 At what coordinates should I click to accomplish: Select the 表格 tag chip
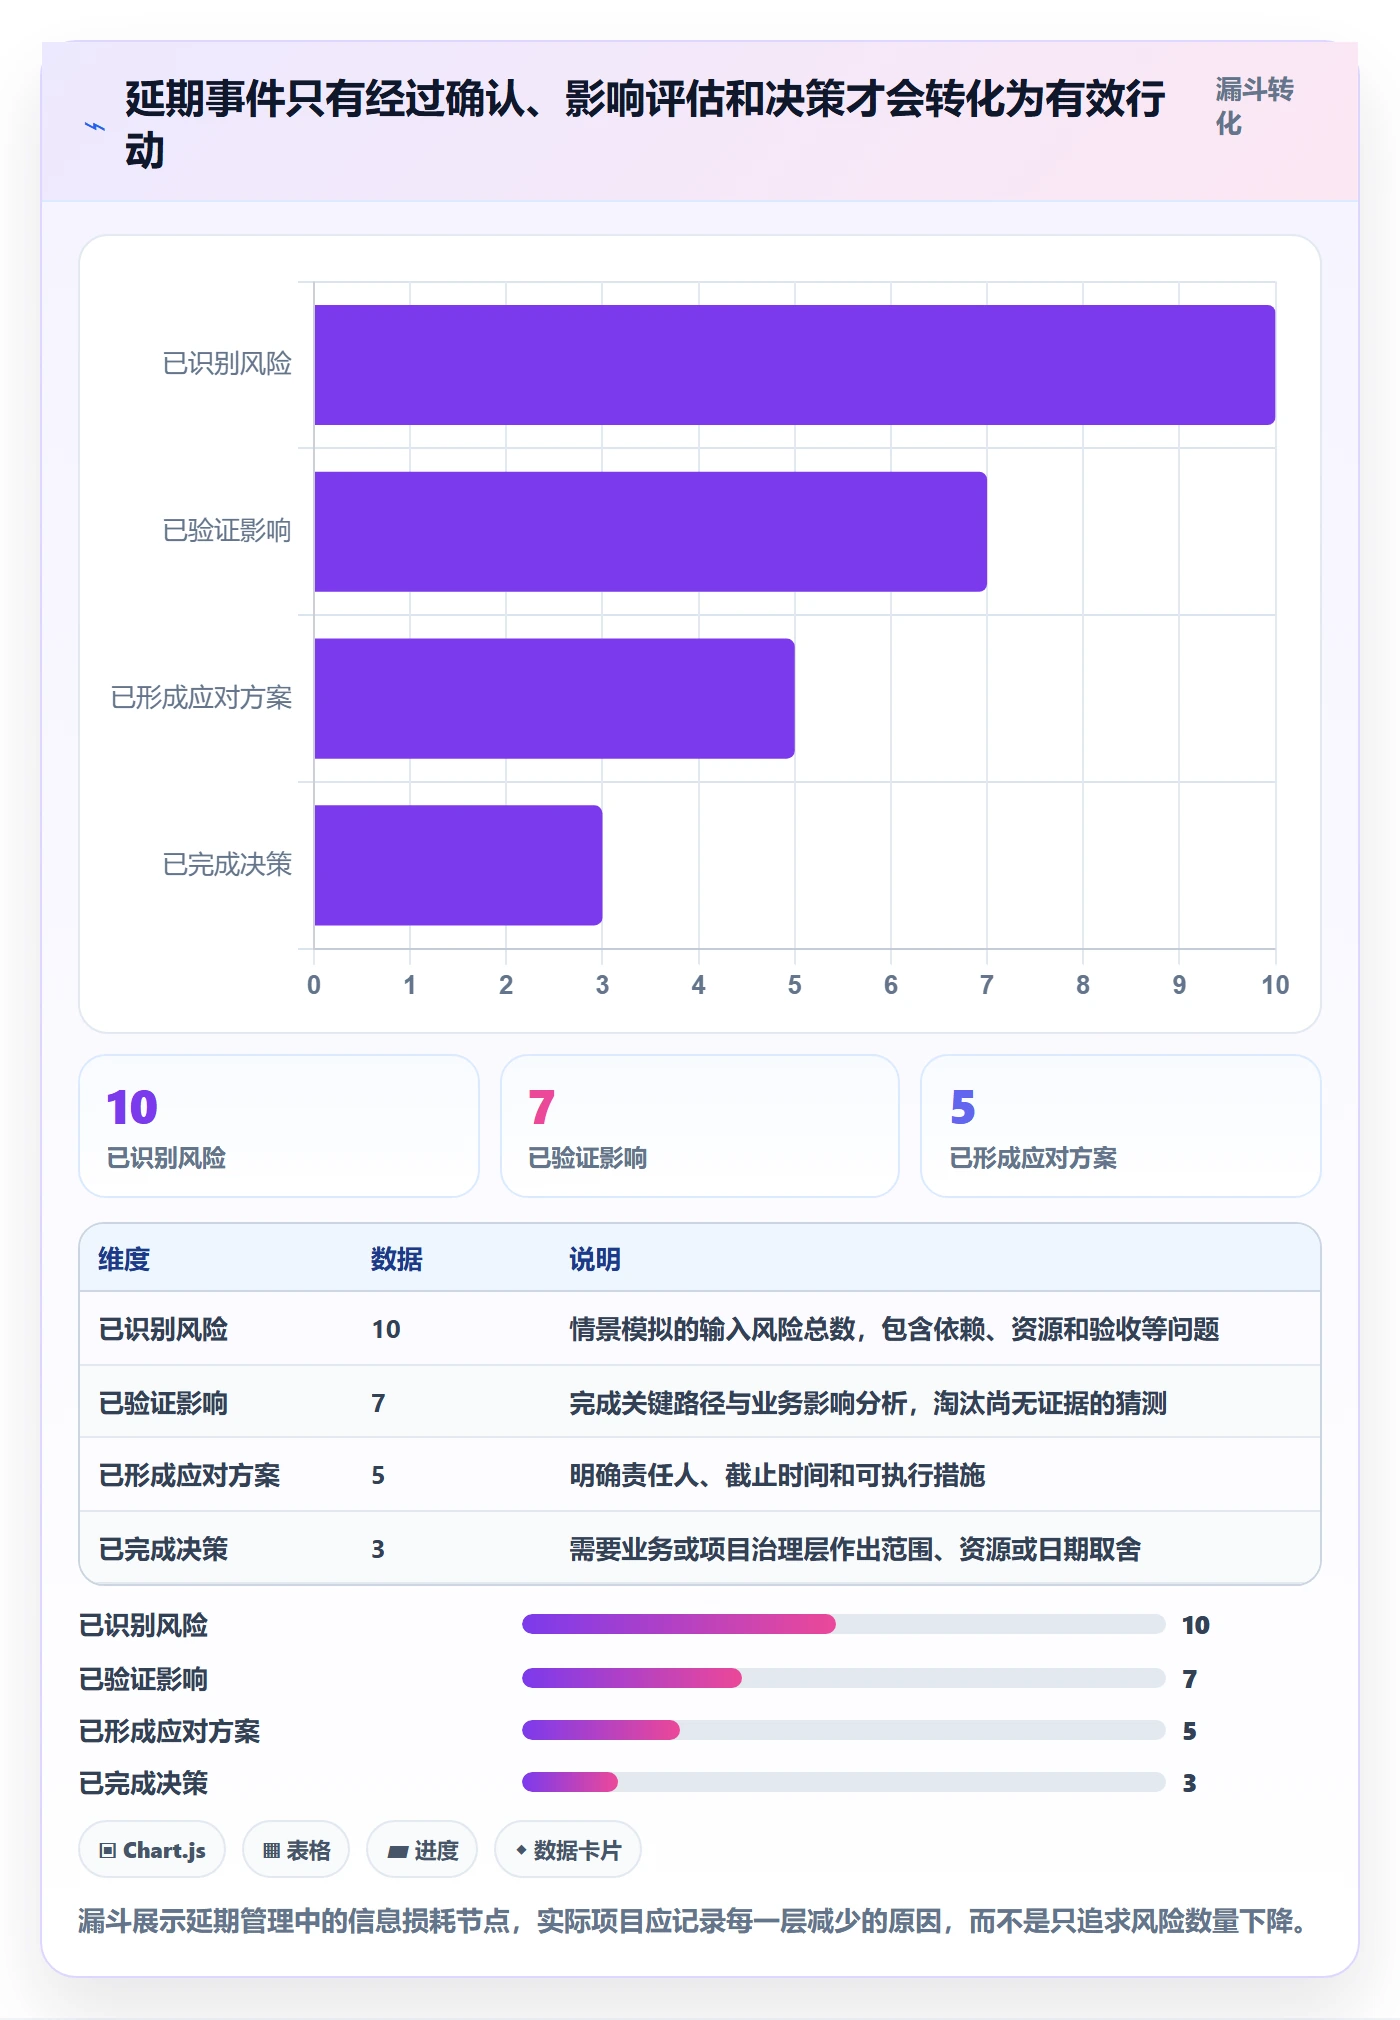coord(296,1850)
